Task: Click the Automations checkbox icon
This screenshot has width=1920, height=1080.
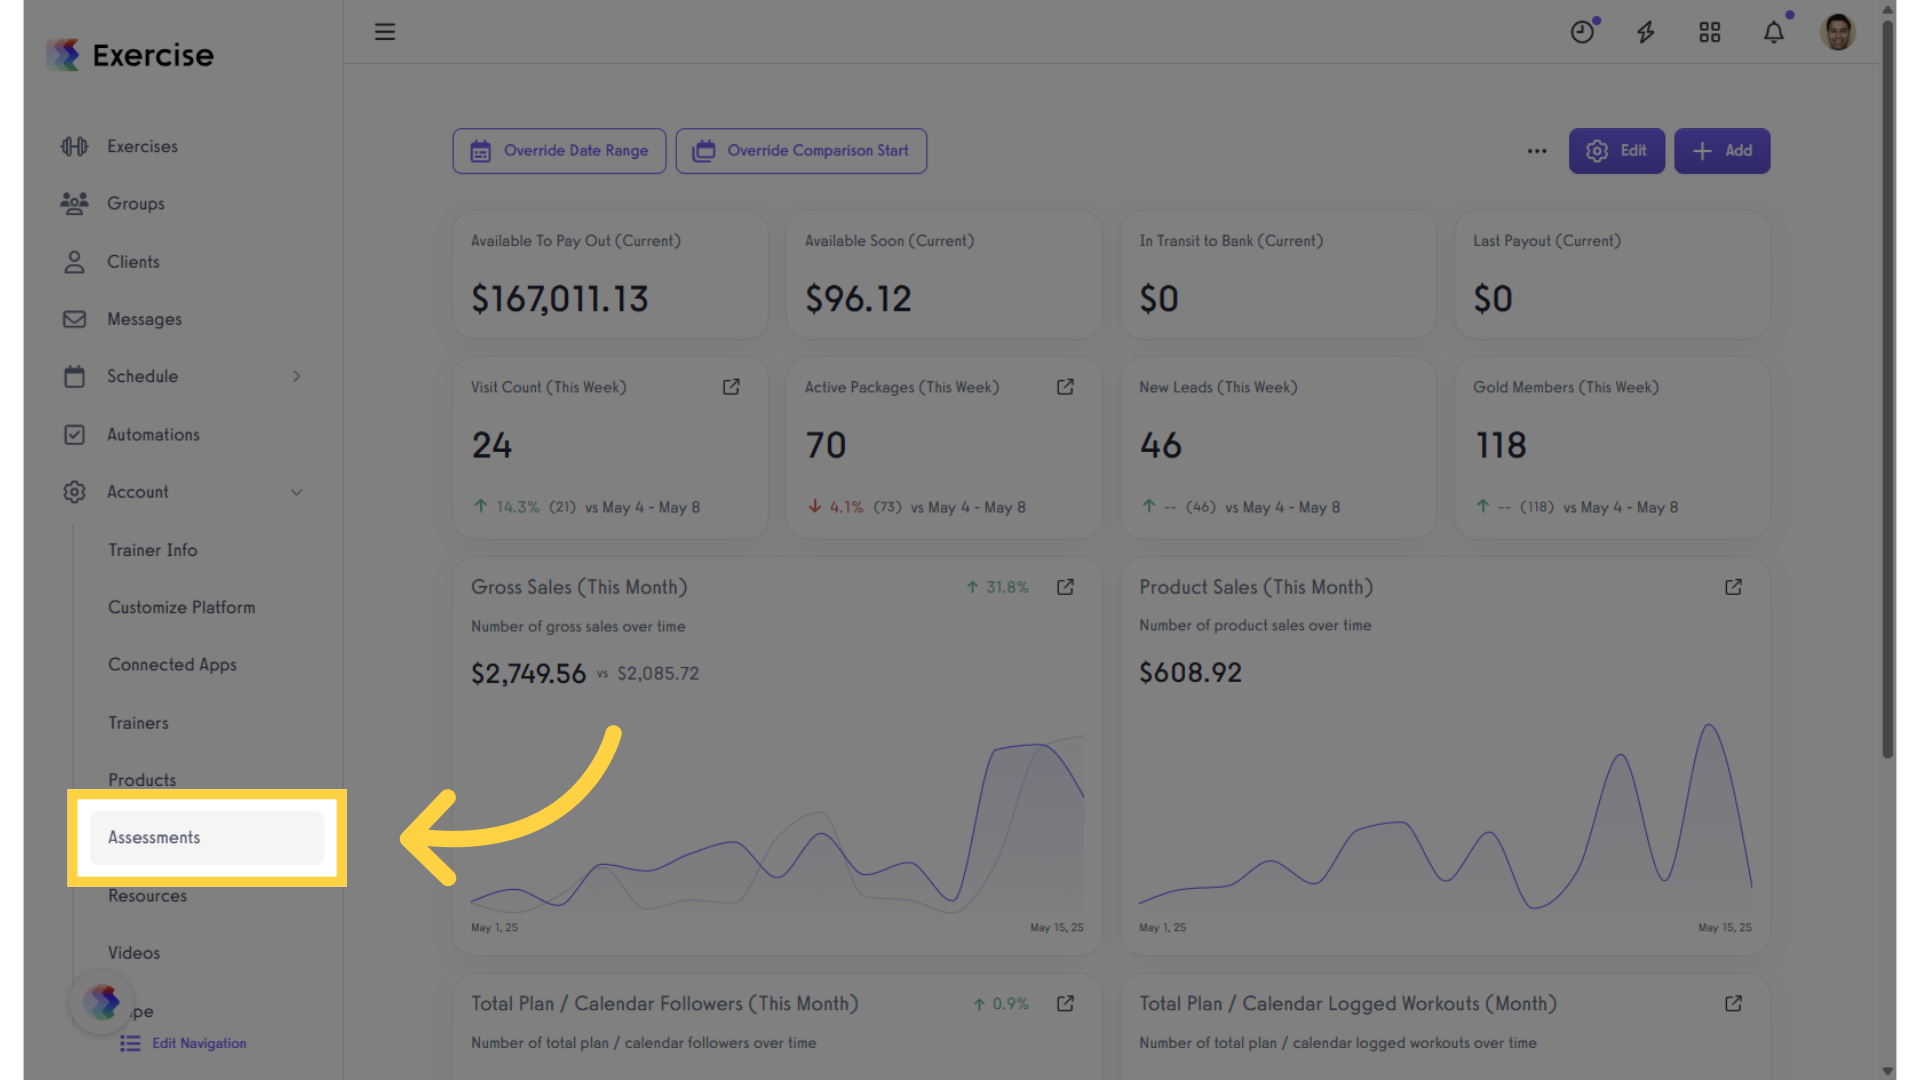Action: [74, 434]
